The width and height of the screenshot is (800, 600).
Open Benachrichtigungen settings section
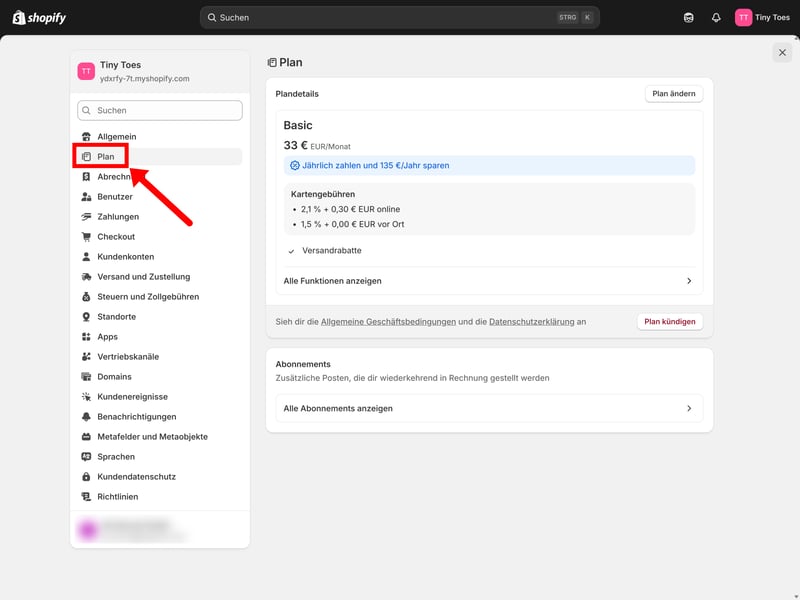tap(136, 417)
